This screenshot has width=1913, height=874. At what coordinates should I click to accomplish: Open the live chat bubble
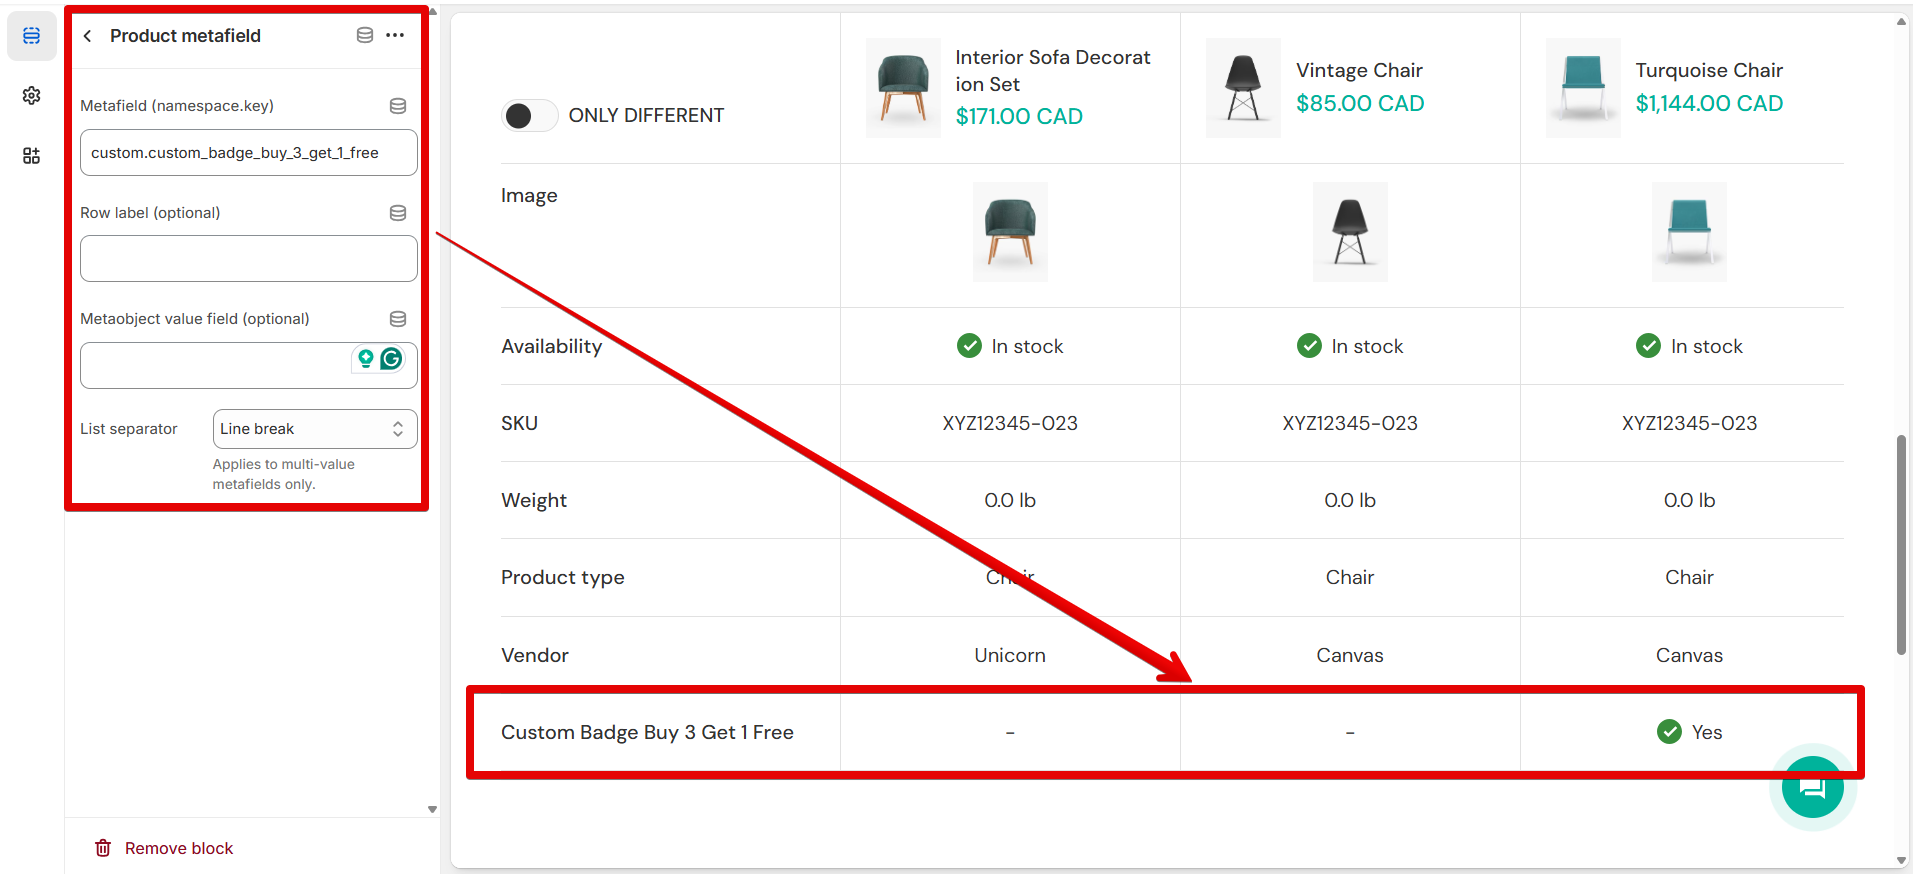pos(1812,787)
